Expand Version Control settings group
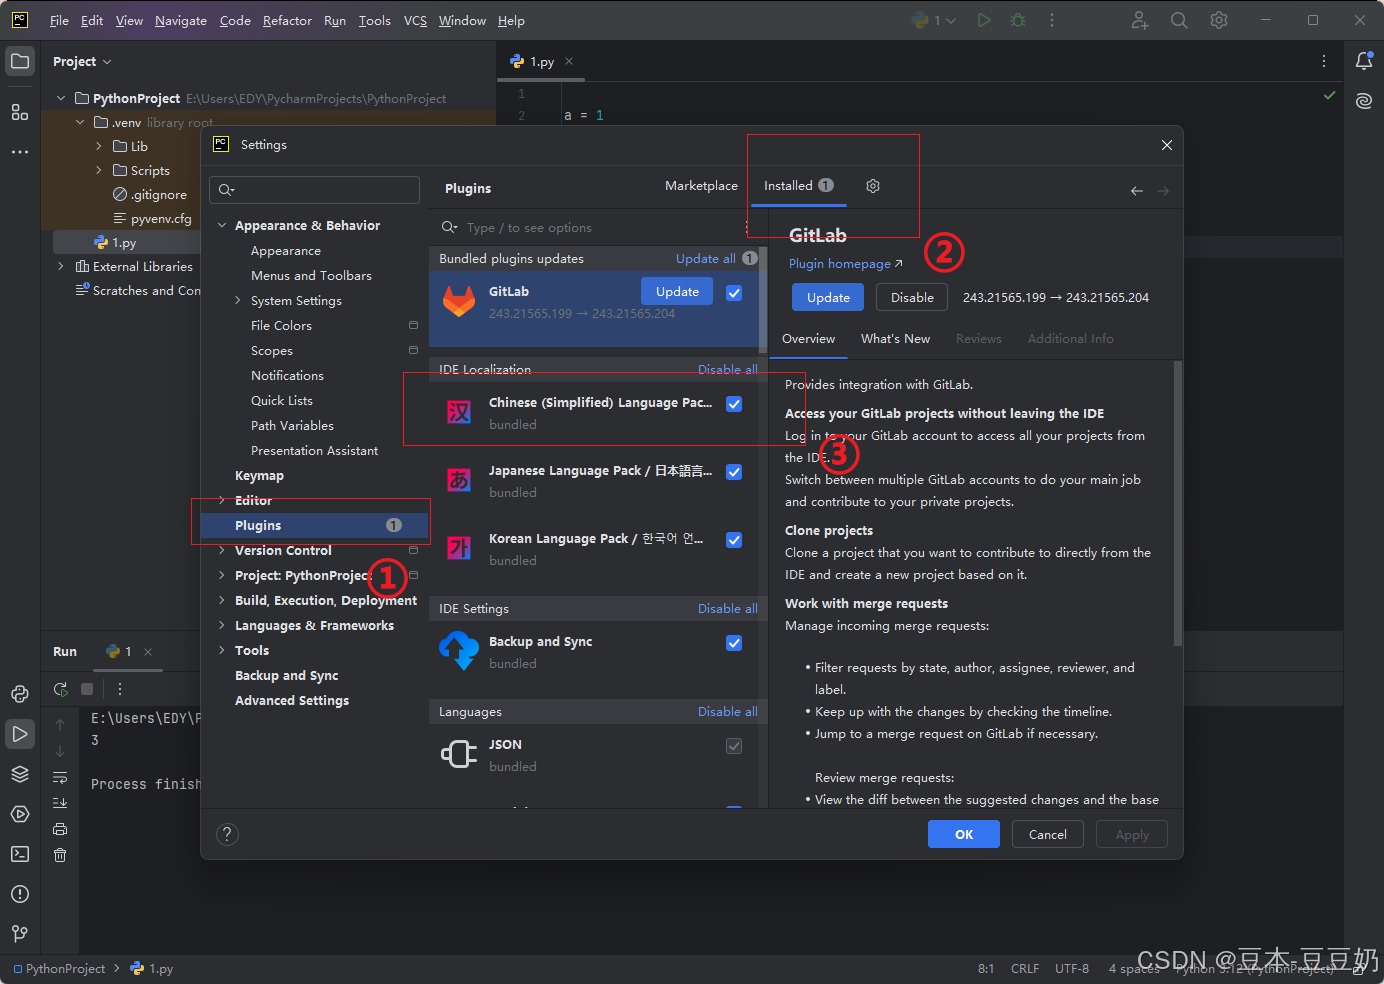This screenshot has width=1384, height=984. coord(222,550)
